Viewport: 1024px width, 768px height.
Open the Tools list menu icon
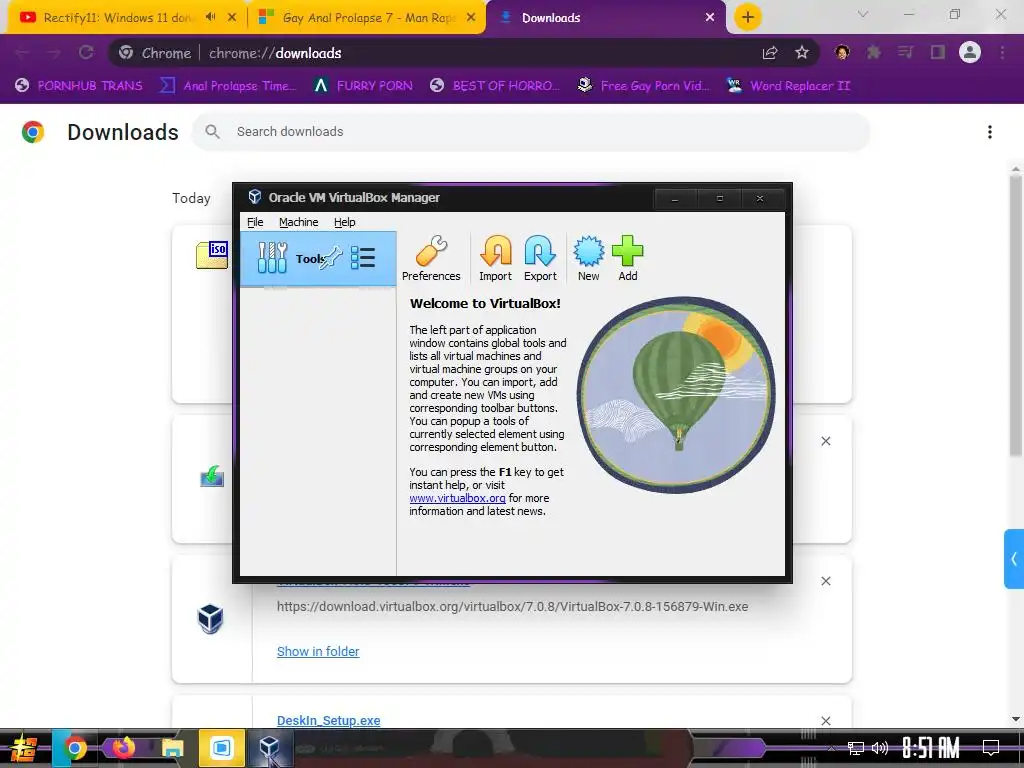(x=362, y=257)
